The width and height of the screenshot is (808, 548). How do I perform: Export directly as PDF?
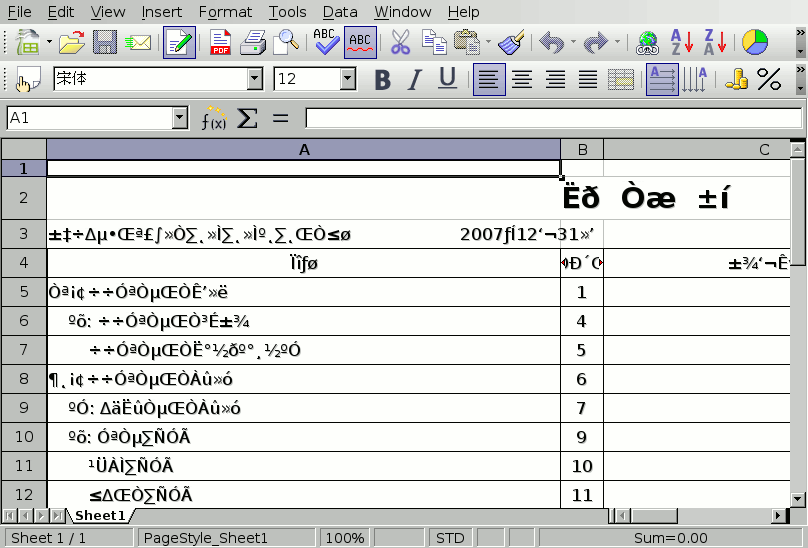(220, 43)
